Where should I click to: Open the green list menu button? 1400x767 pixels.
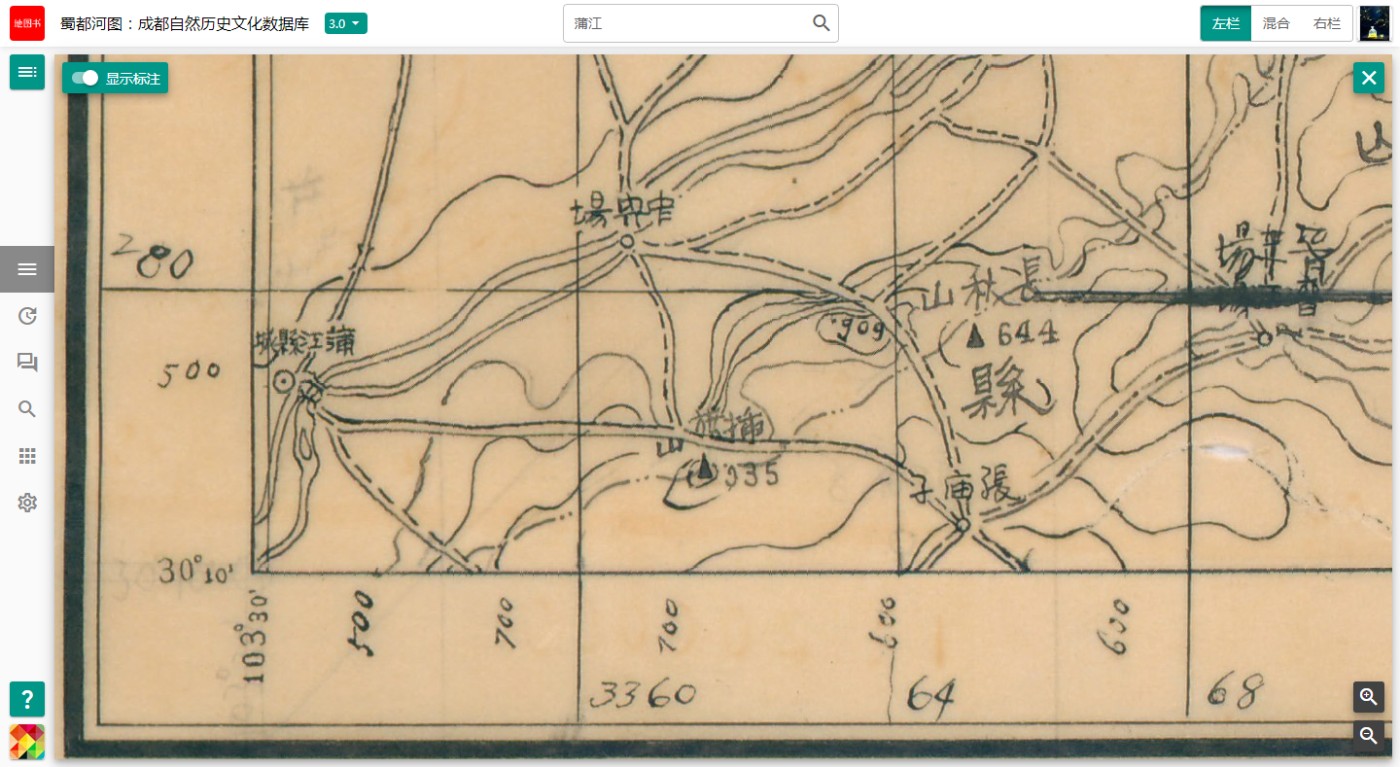(27, 72)
